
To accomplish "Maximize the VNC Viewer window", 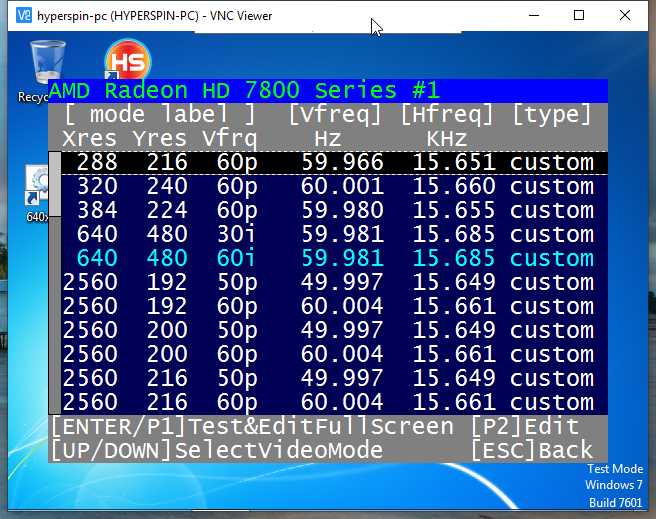I will [x=579, y=15].
